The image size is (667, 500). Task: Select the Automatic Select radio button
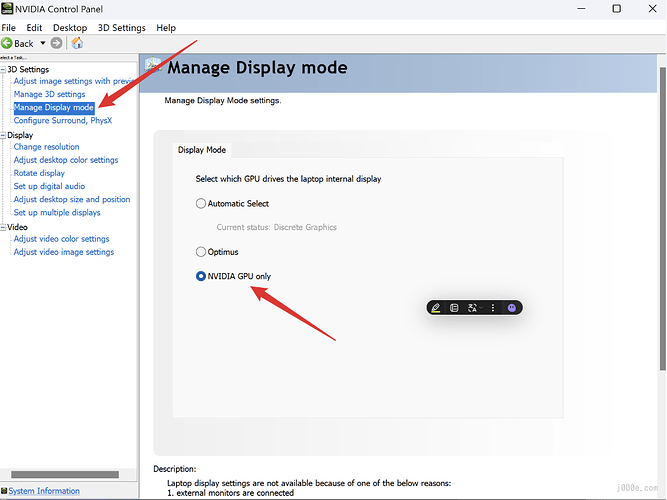click(201, 203)
